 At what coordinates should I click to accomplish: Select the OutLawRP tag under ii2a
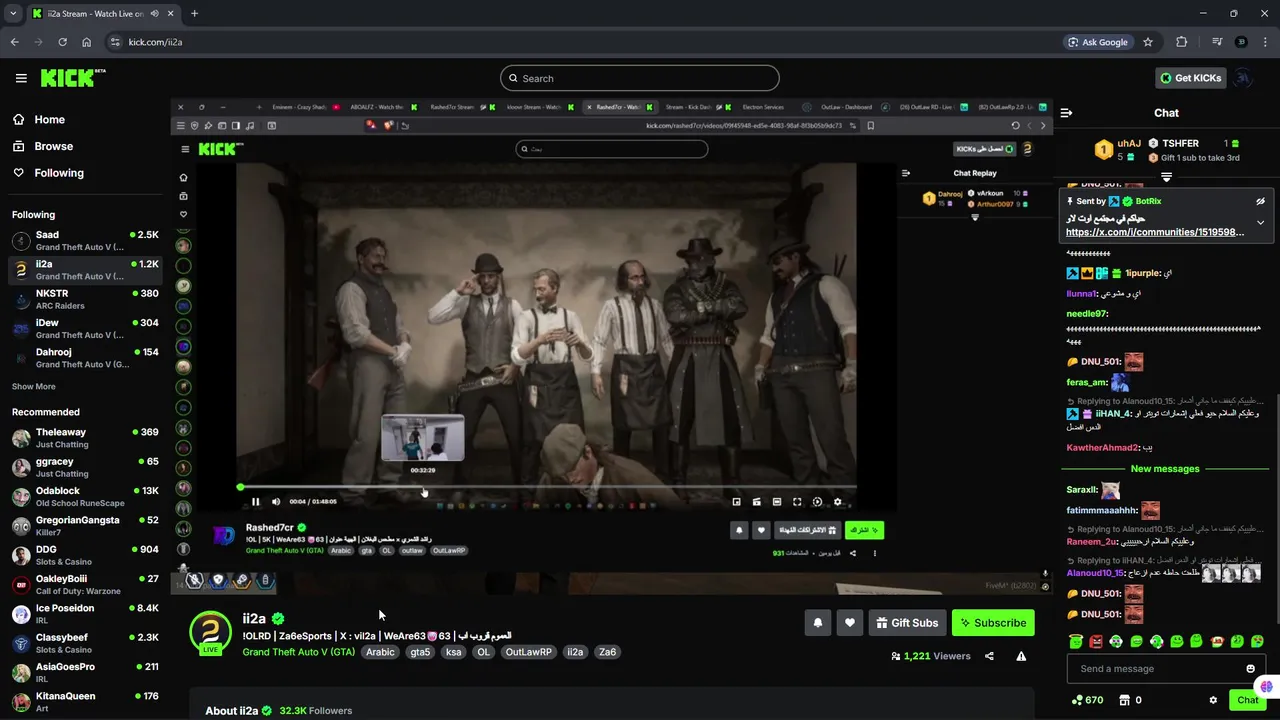[528, 652]
